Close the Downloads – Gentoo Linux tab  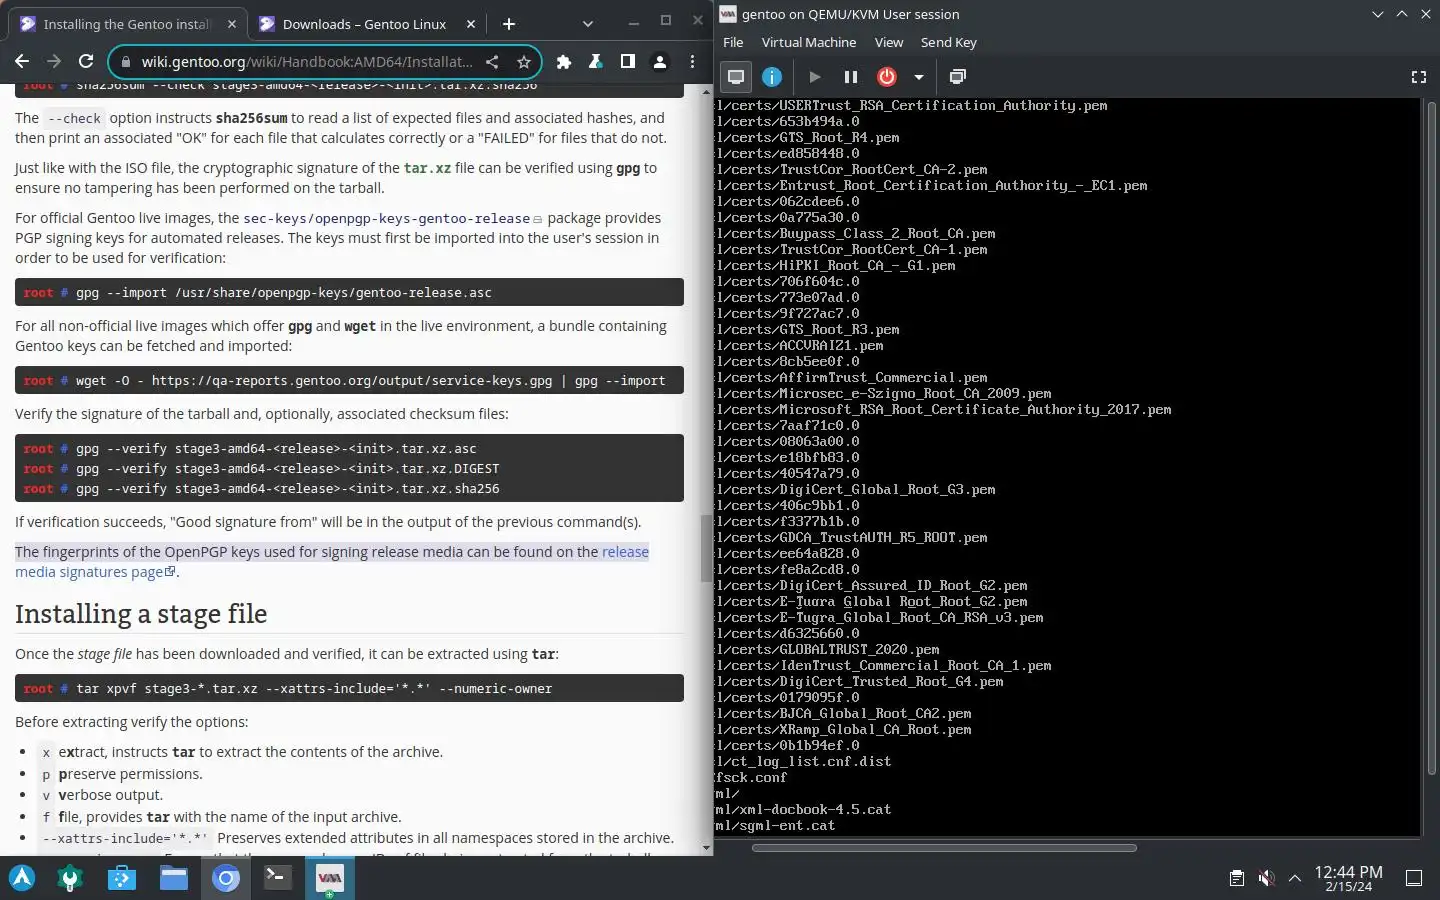(x=470, y=24)
